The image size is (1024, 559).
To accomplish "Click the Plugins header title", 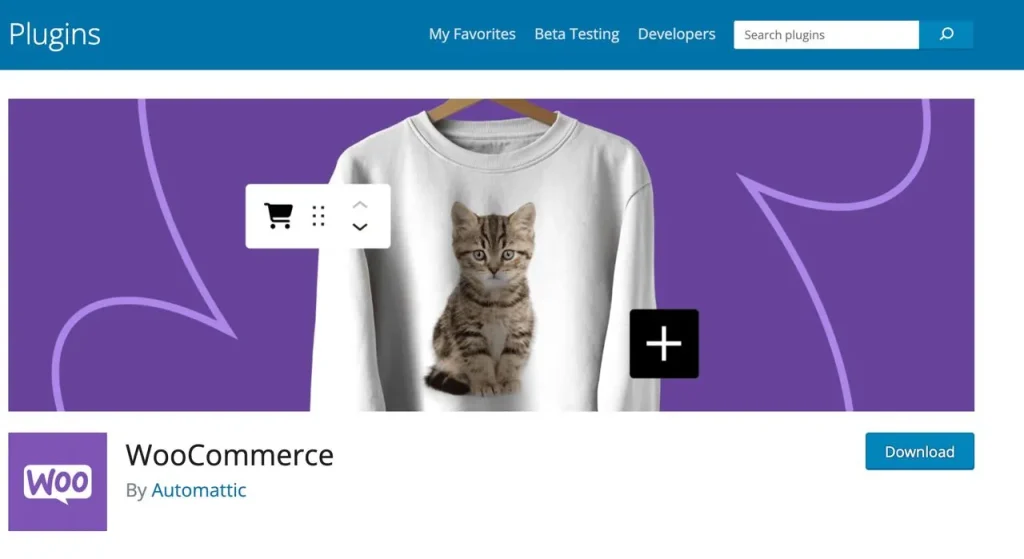I will (x=55, y=35).
